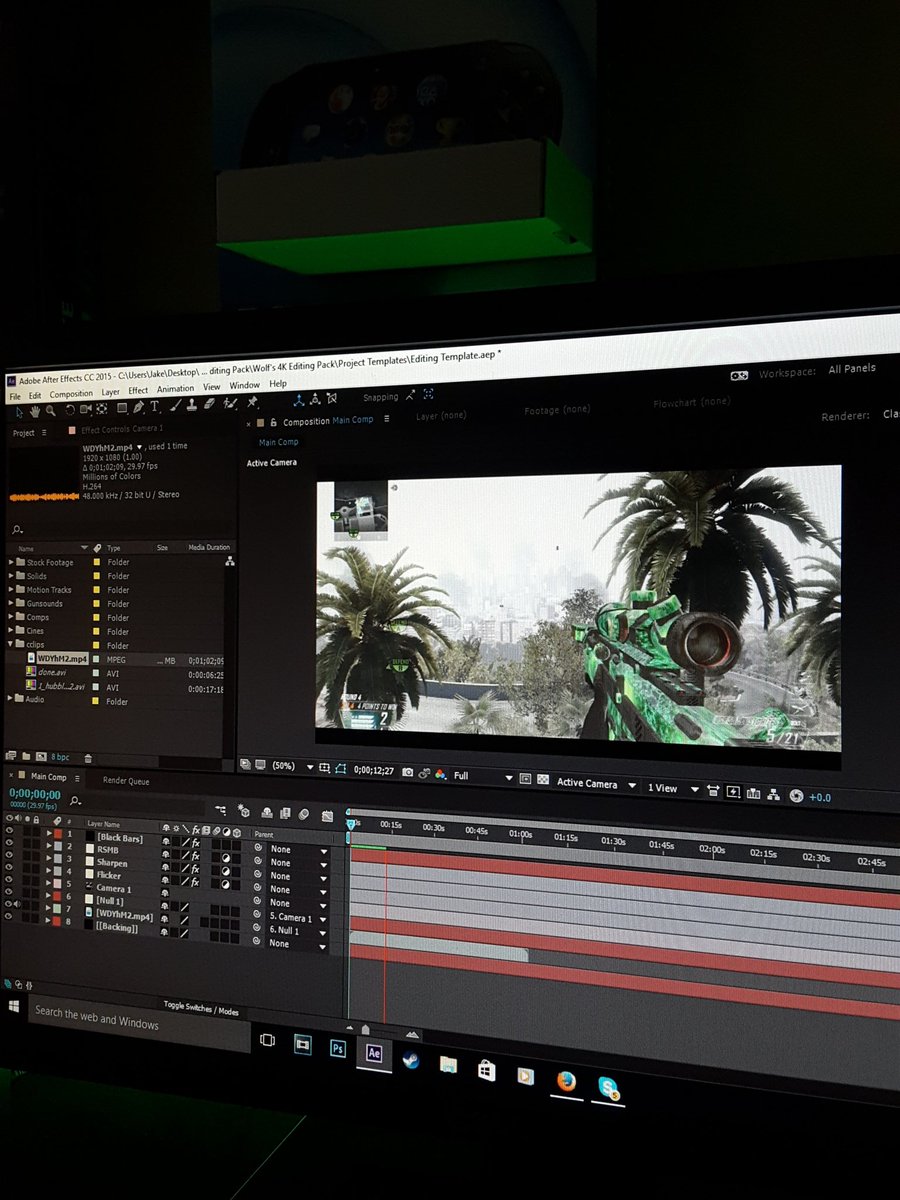
Task: Click the yellow label swatch for Solids
Action: [97, 576]
